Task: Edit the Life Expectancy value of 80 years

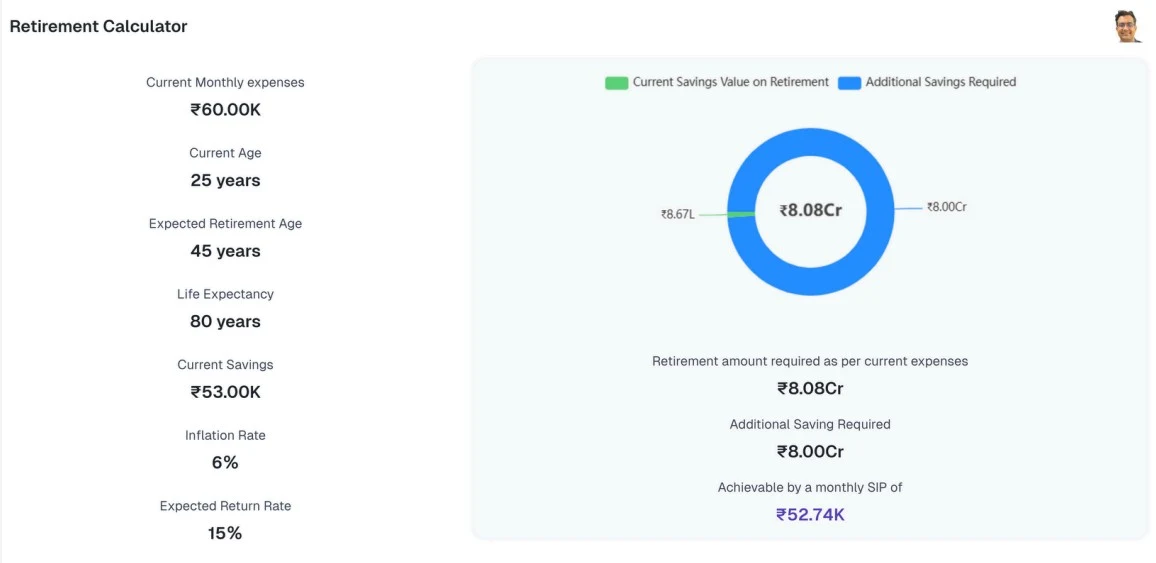Action: tap(225, 322)
